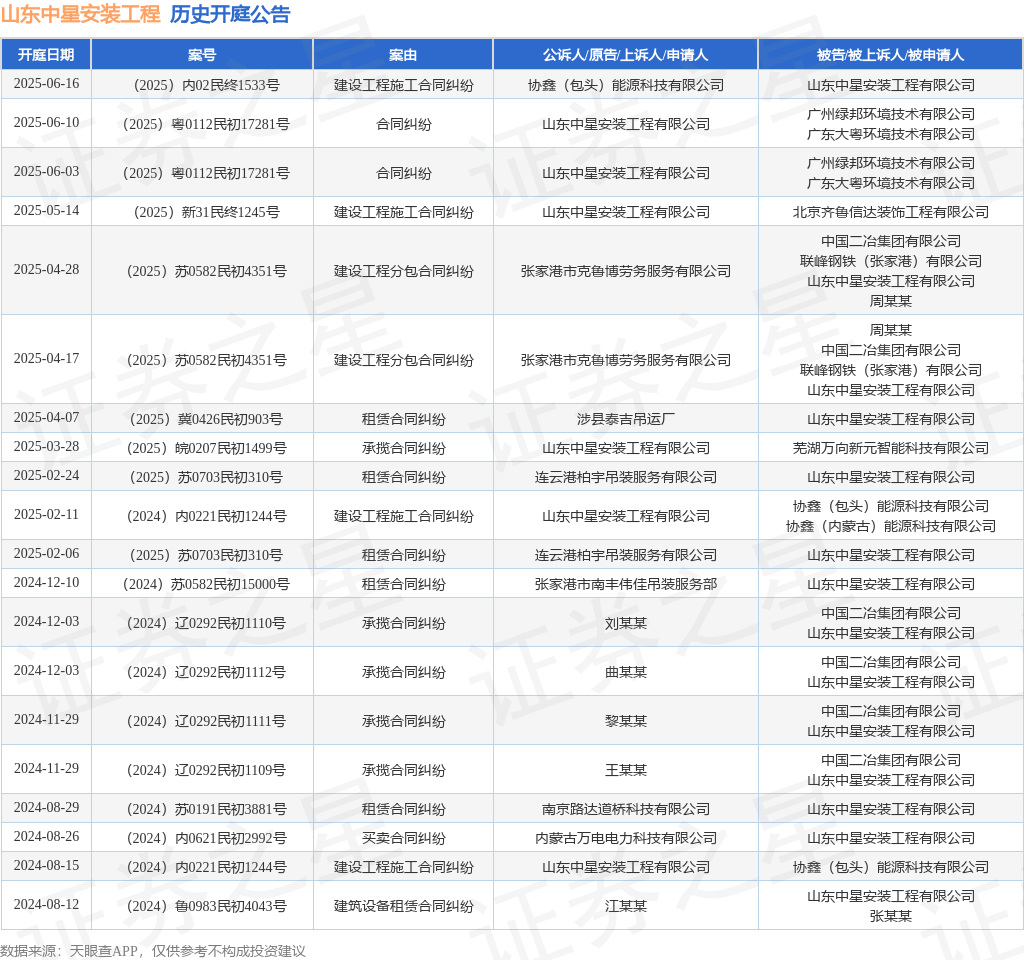The image size is (1024, 960).
Task: Click the 开庭日期 column header
Action: pos(46,55)
